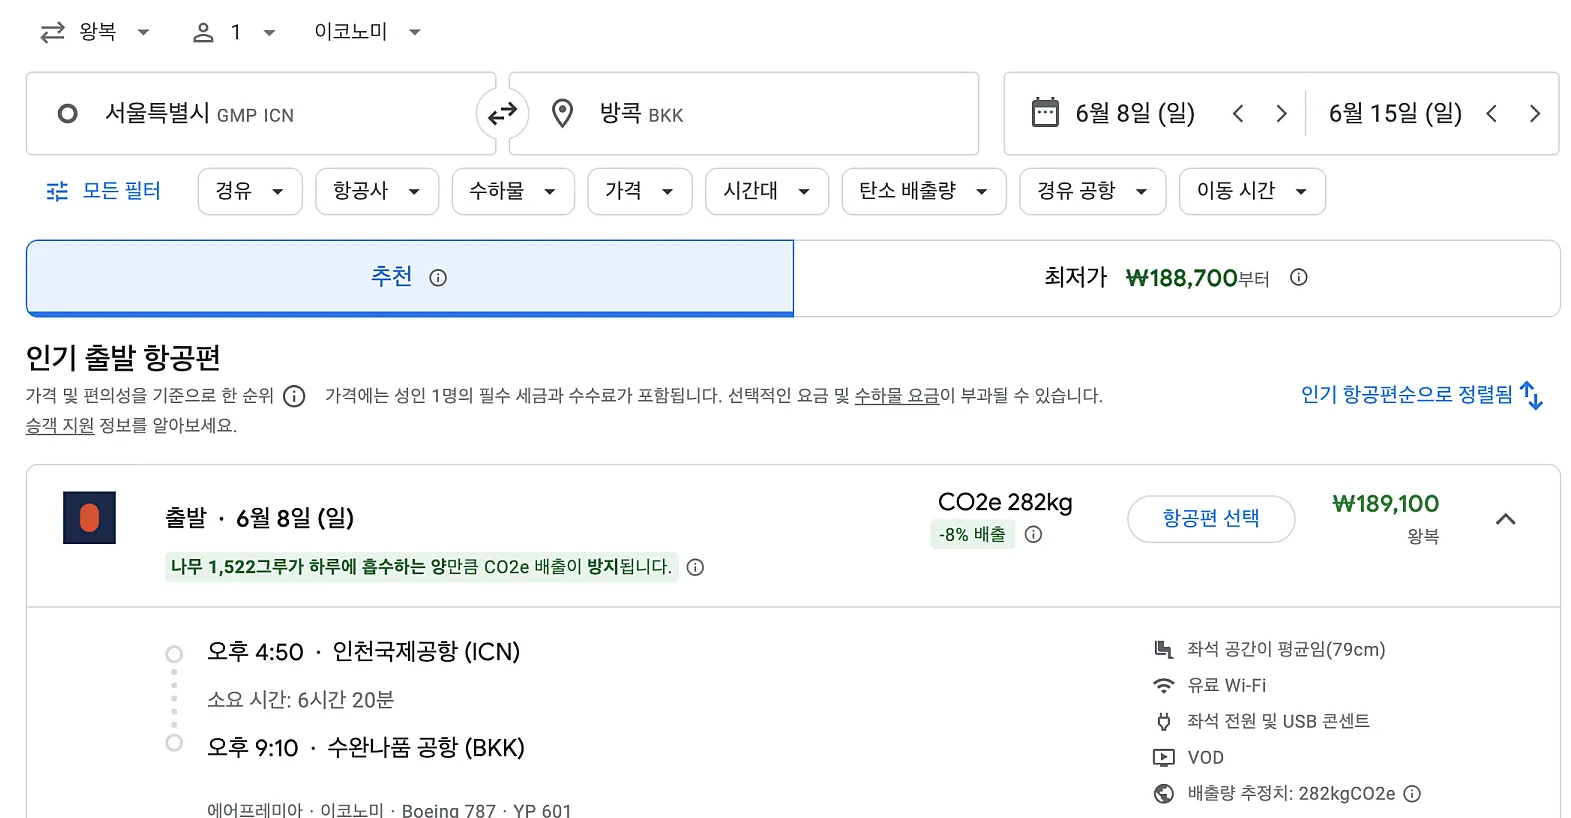The width and height of the screenshot is (1571, 818).
Task: Open the 모든 필터 filter icon
Action: coord(55,191)
